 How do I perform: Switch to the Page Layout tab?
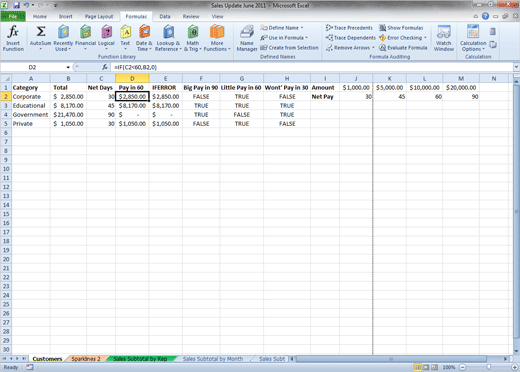pyautogui.click(x=99, y=16)
